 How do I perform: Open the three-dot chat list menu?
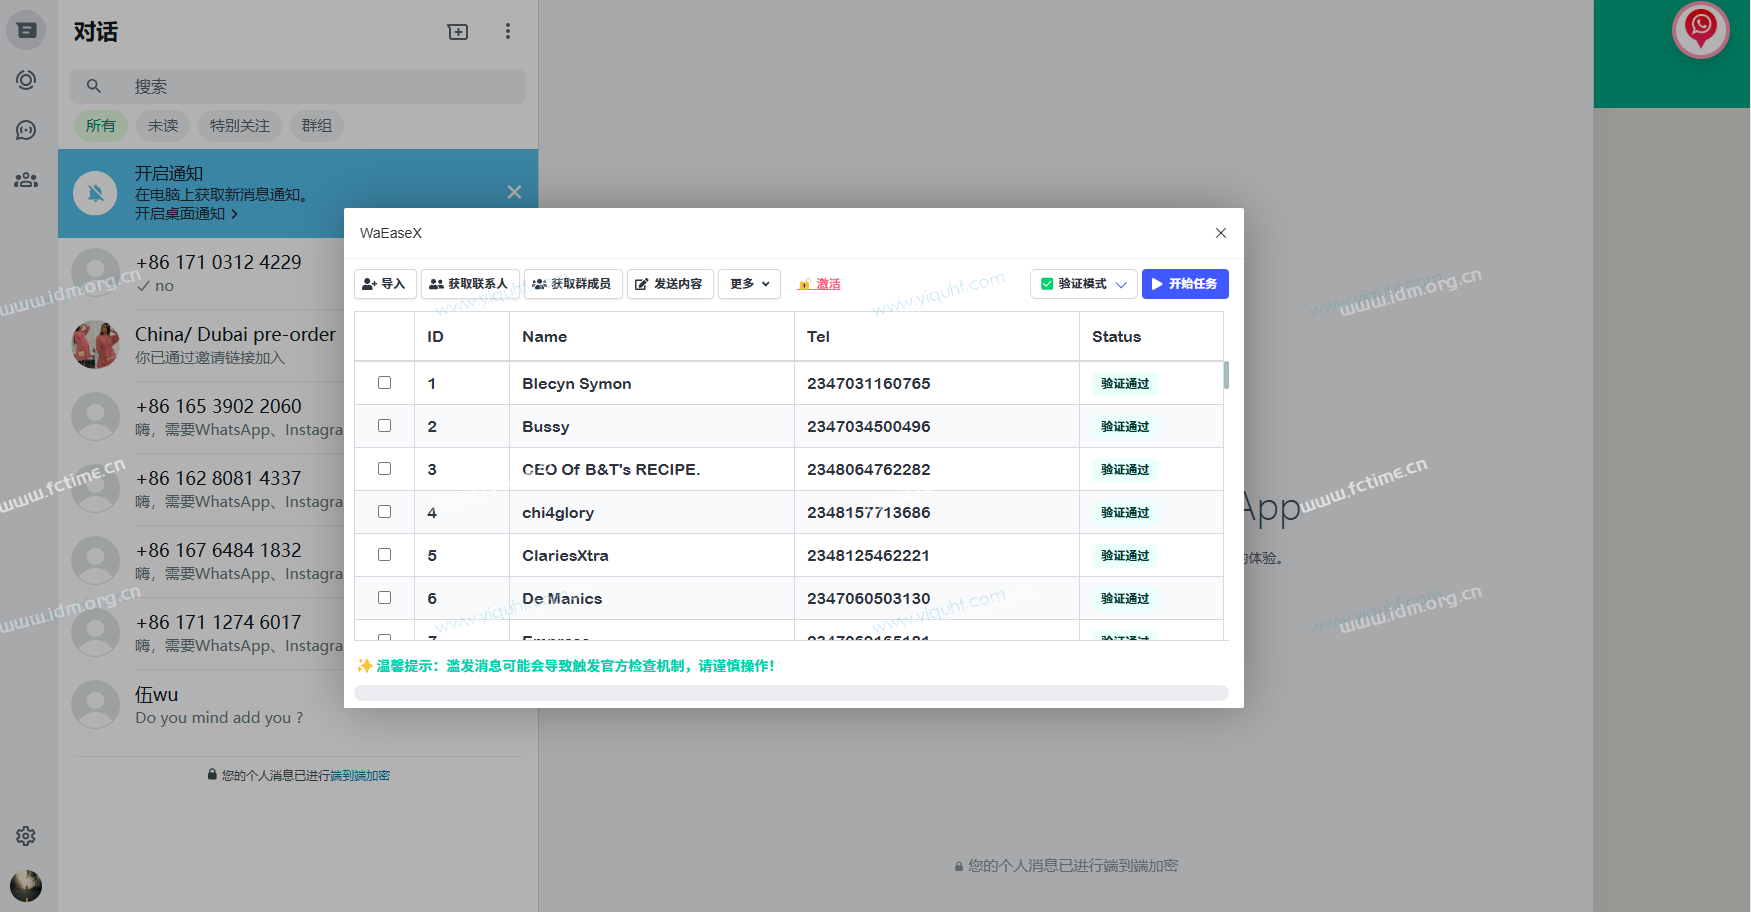(508, 32)
